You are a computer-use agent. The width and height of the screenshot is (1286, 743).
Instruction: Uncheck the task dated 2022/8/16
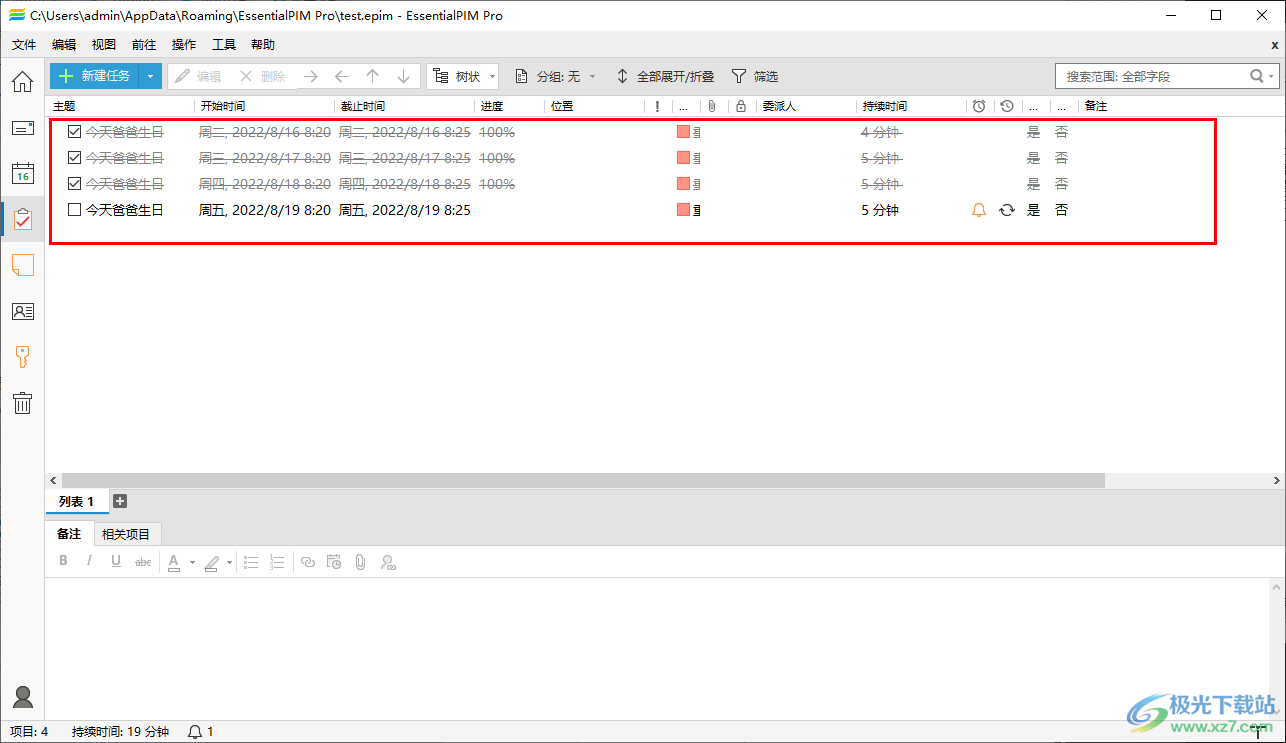74,131
